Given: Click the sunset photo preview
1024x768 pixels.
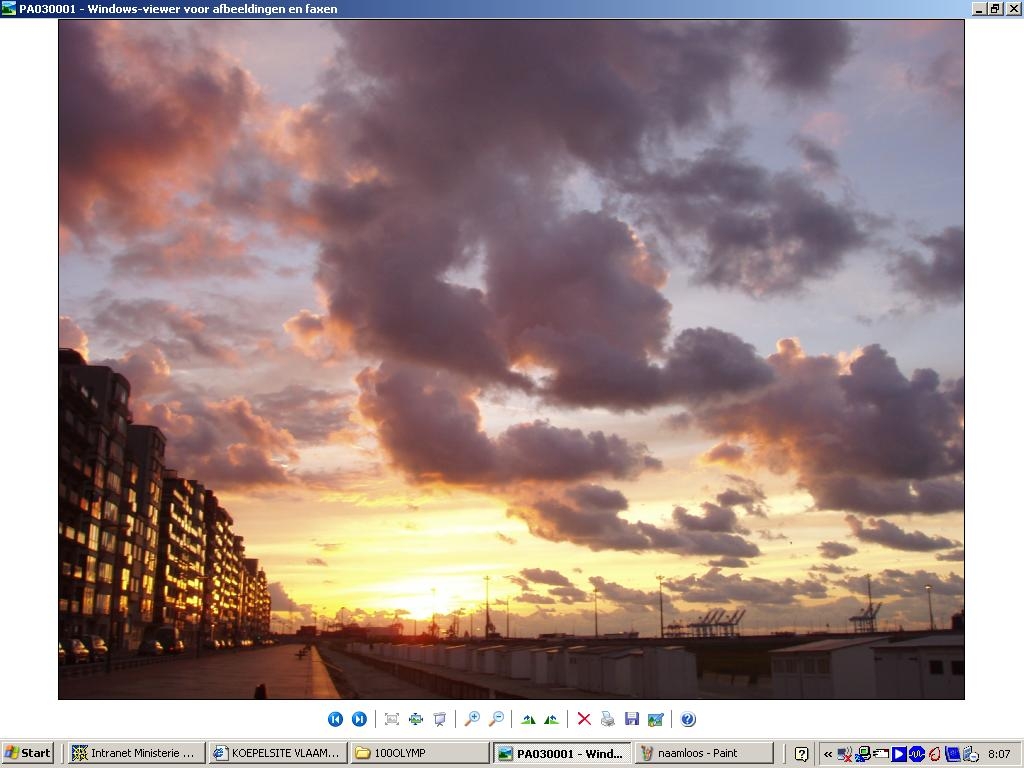Looking at the screenshot, I should (x=511, y=359).
